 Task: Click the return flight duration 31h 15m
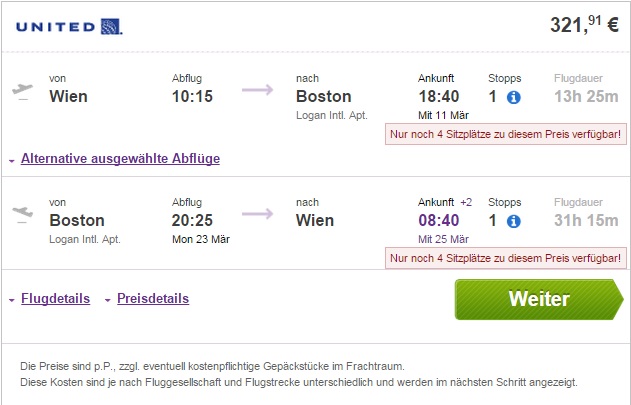(588, 220)
